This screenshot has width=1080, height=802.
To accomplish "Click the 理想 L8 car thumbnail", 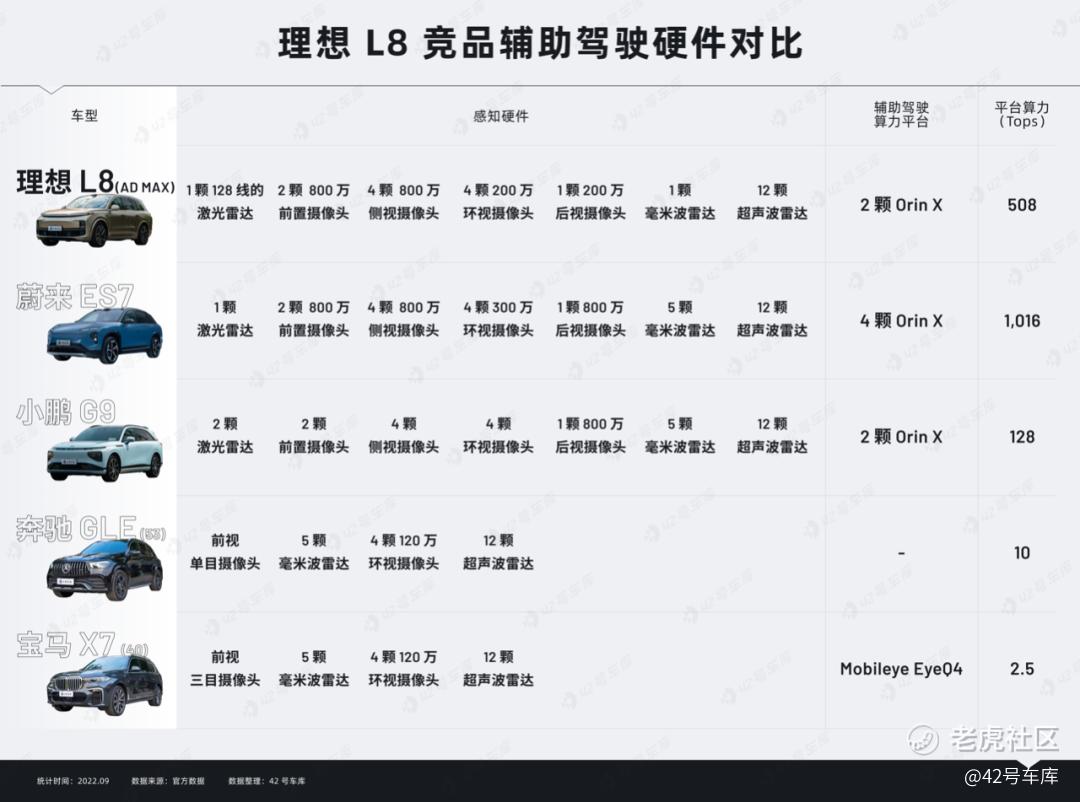I will pyautogui.click(x=94, y=220).
